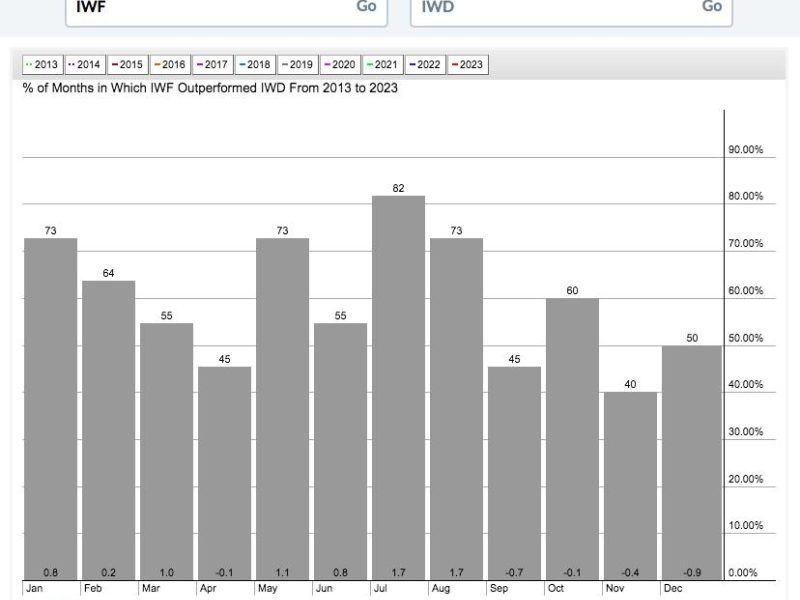Click the Jul axis label
The image size is (800, 600).
(x=381, y=588)
